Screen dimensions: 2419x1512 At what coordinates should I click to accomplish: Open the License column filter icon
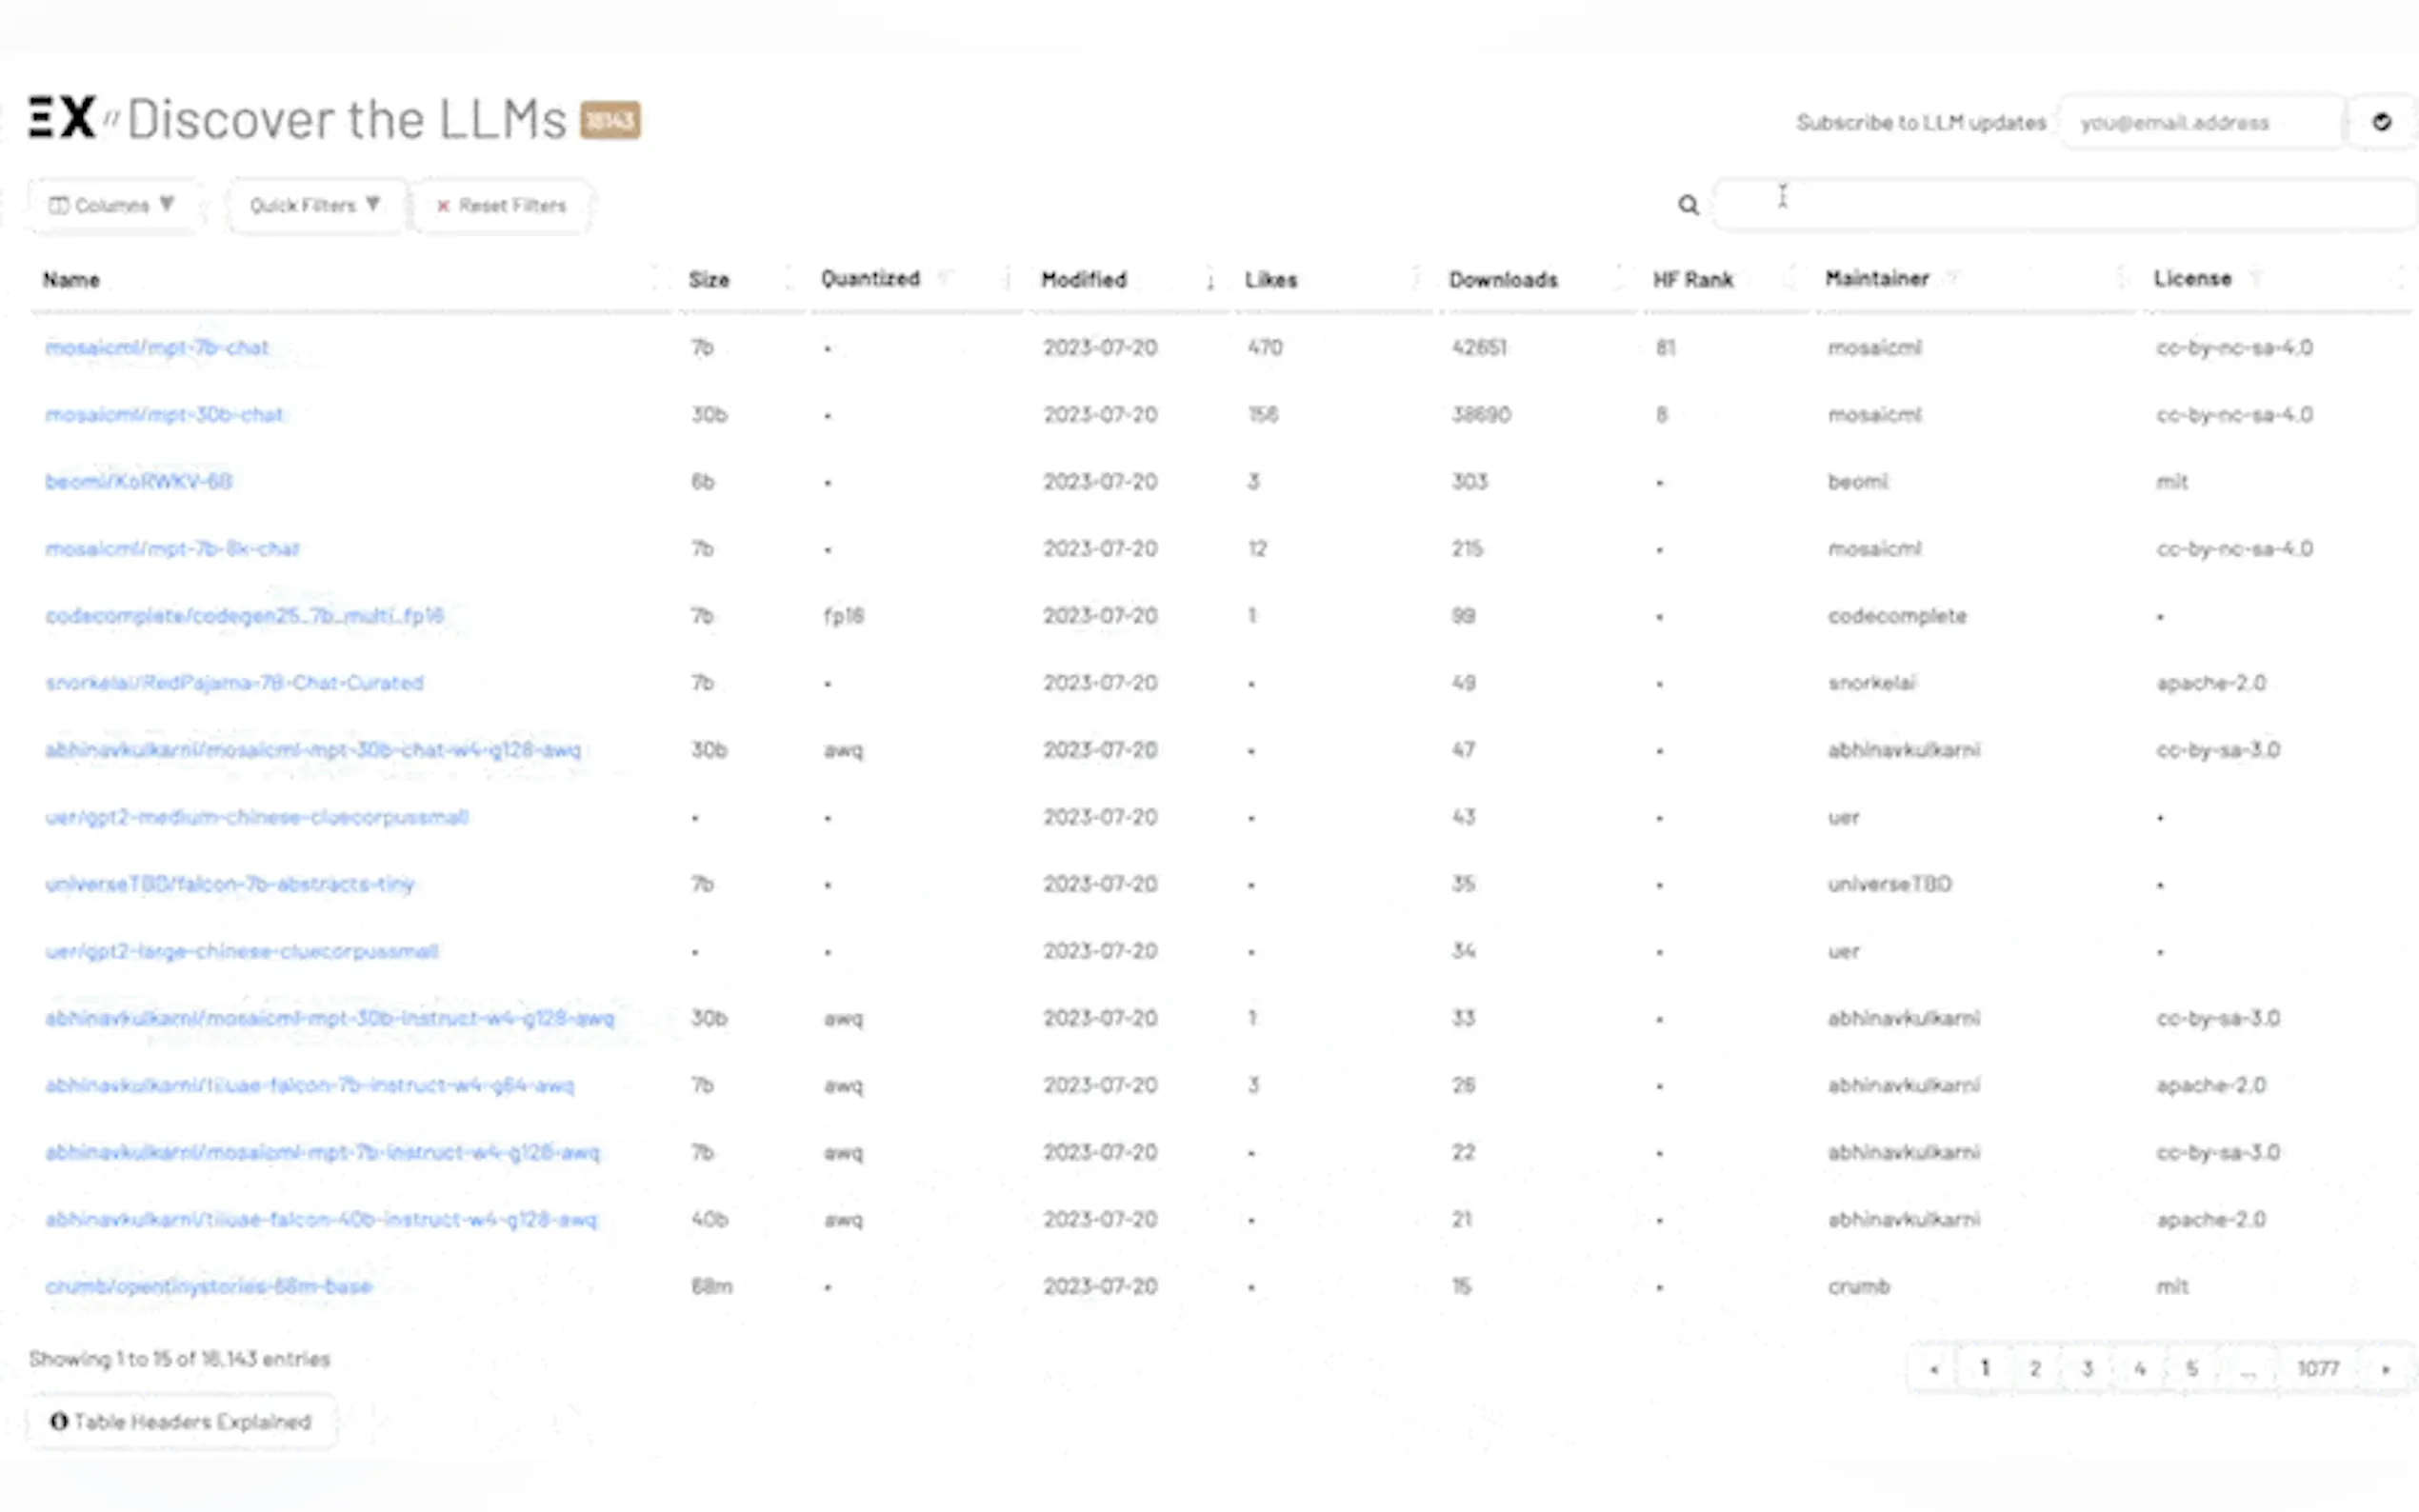pyautogui.click(x=2255, y=278)
